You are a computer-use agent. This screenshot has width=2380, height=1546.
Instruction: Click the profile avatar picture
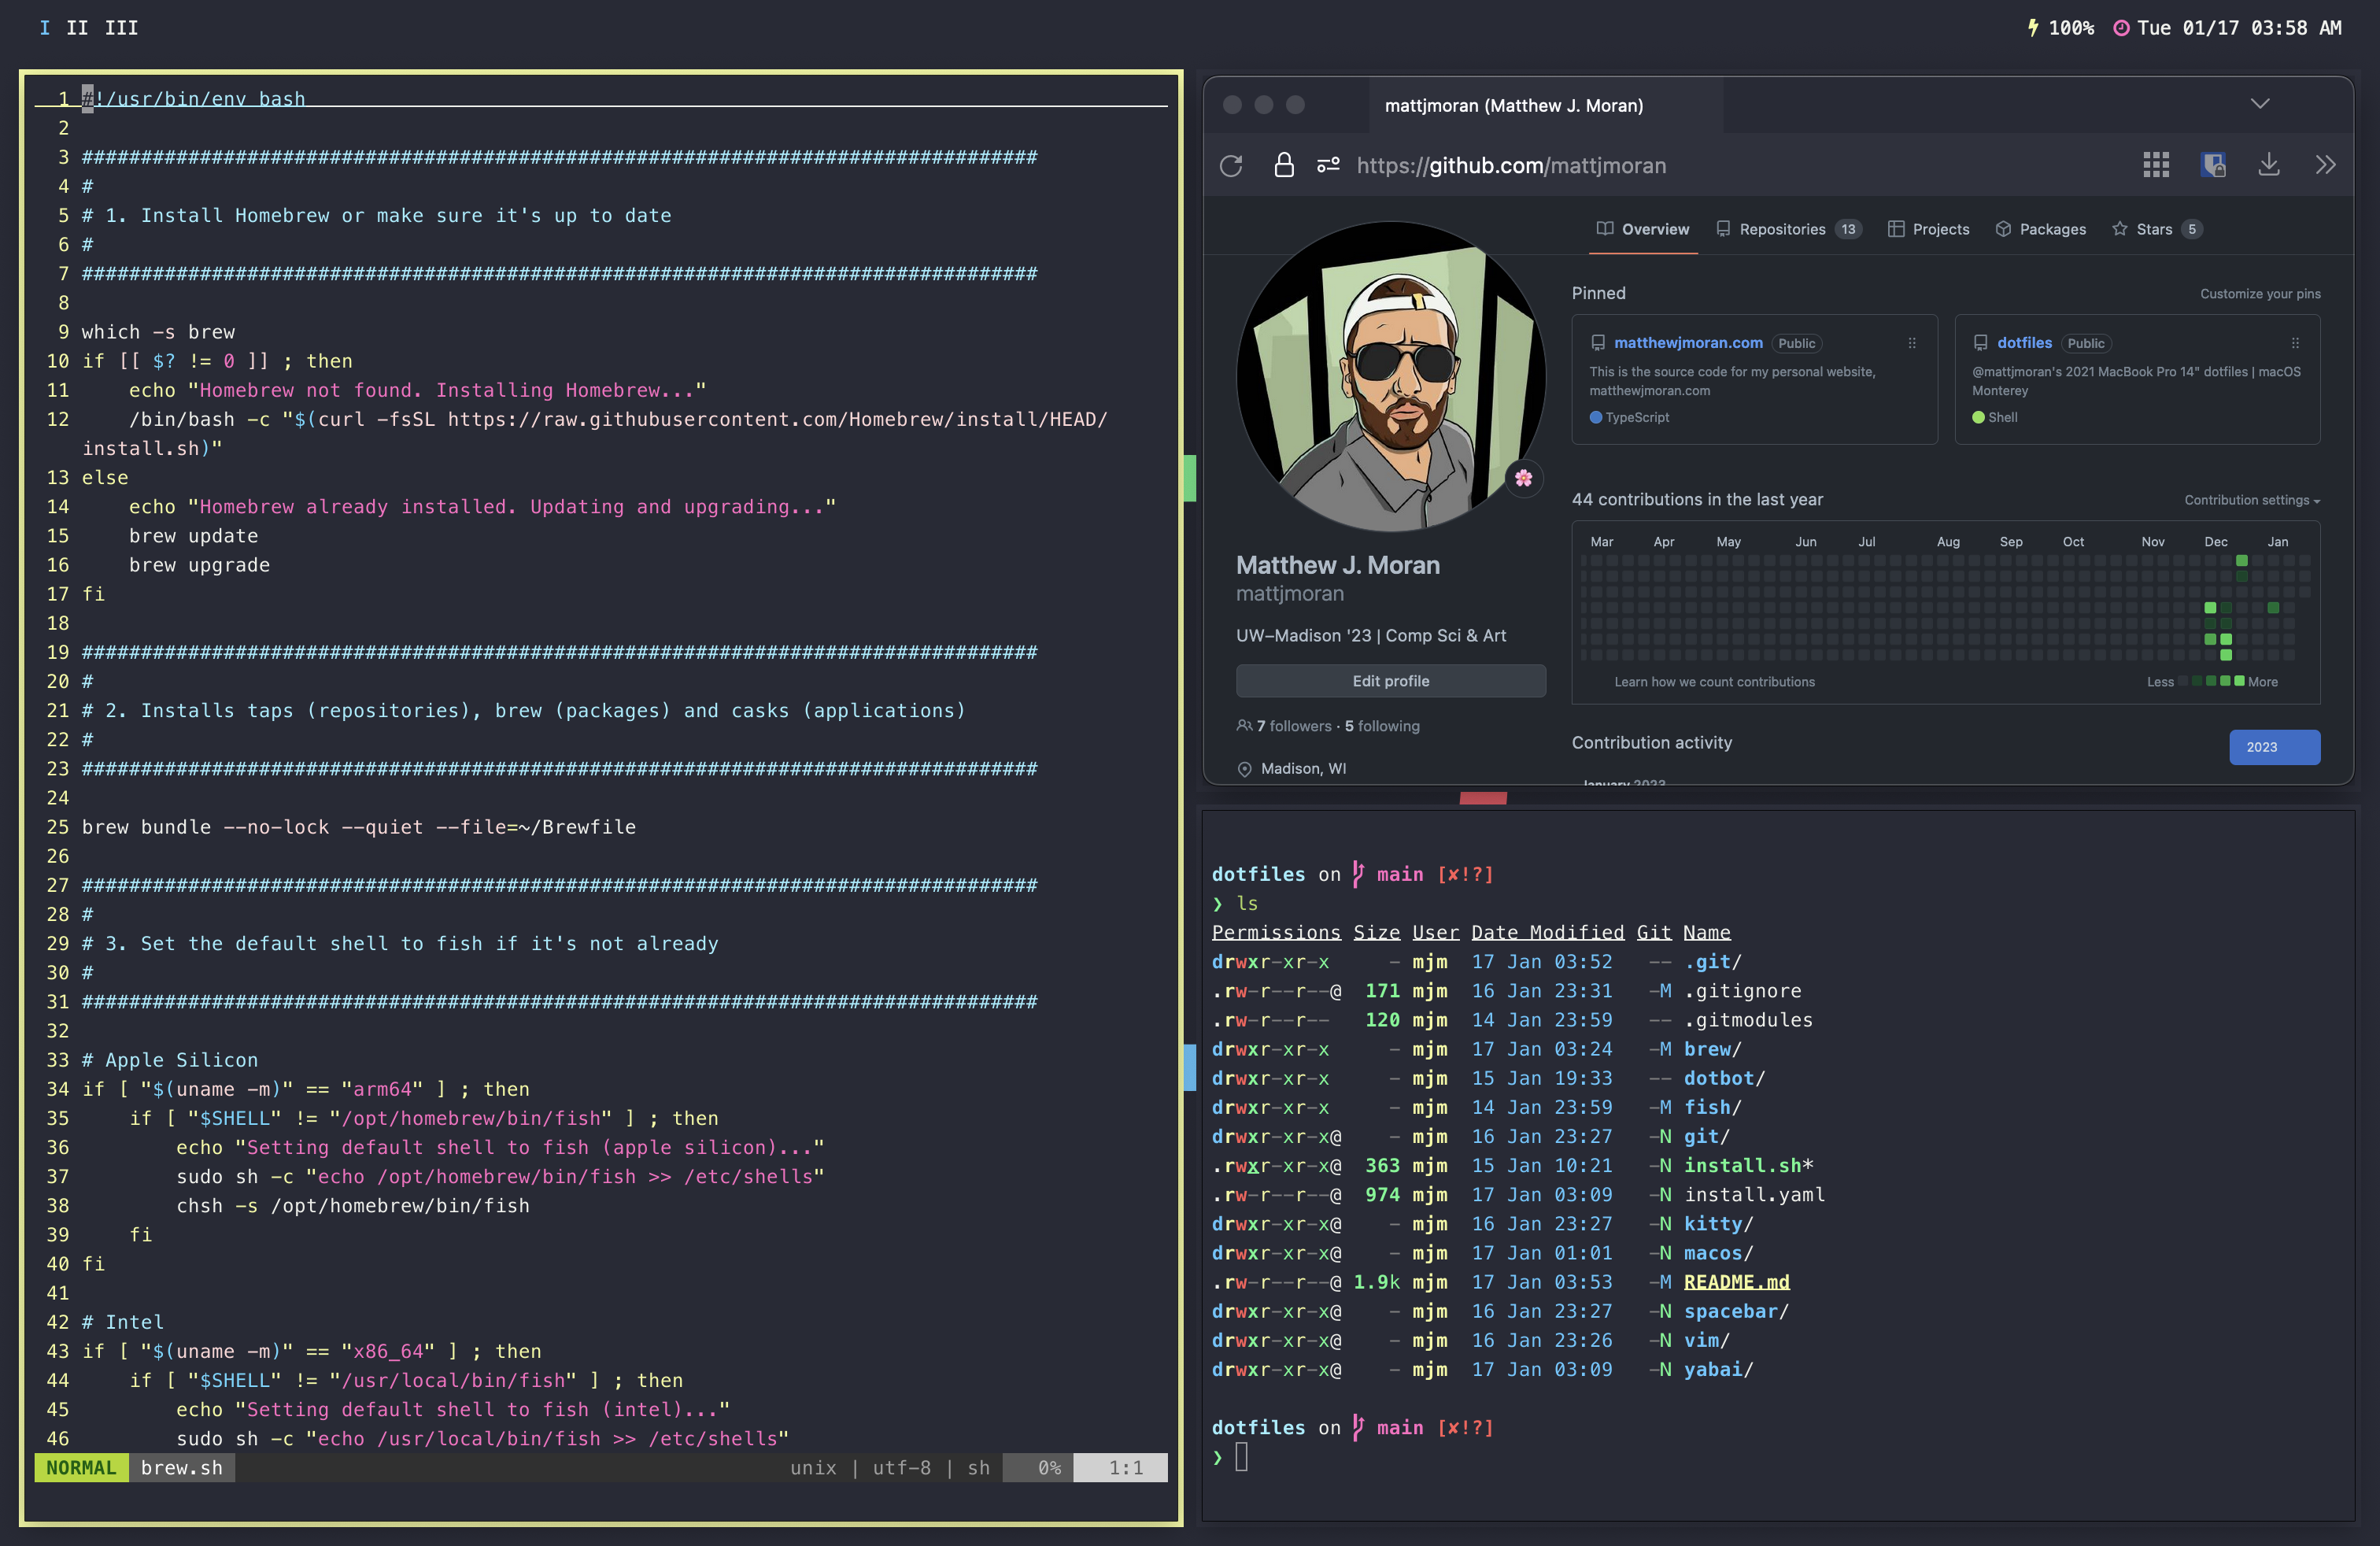pyautogui.click(x=1391, y=376)
